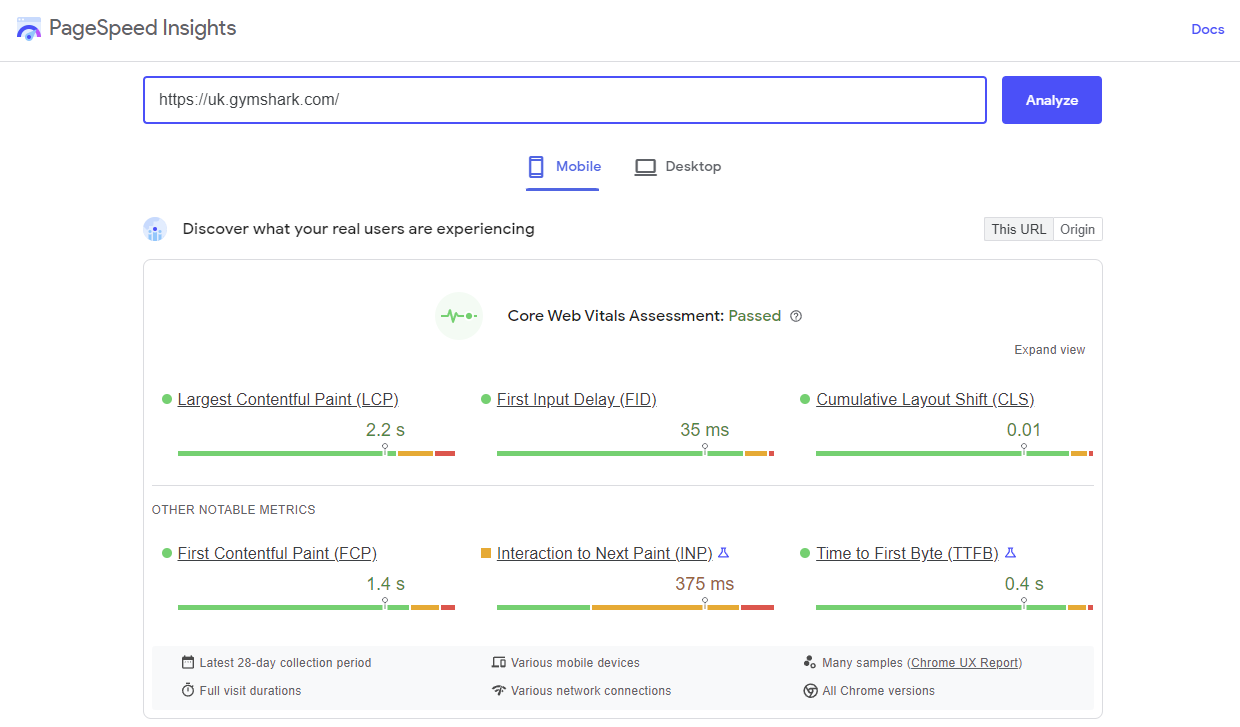
Task: Open the Chrome UX Report link
Action: coord(964,662)
